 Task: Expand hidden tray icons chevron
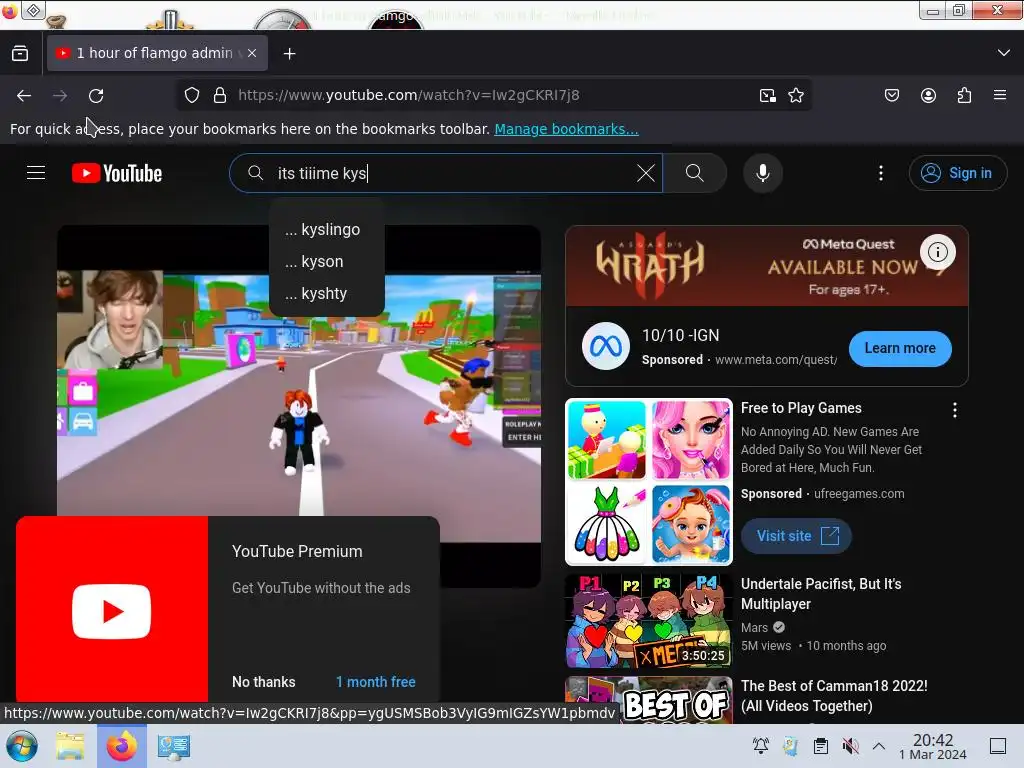click(x=879, y=746)
